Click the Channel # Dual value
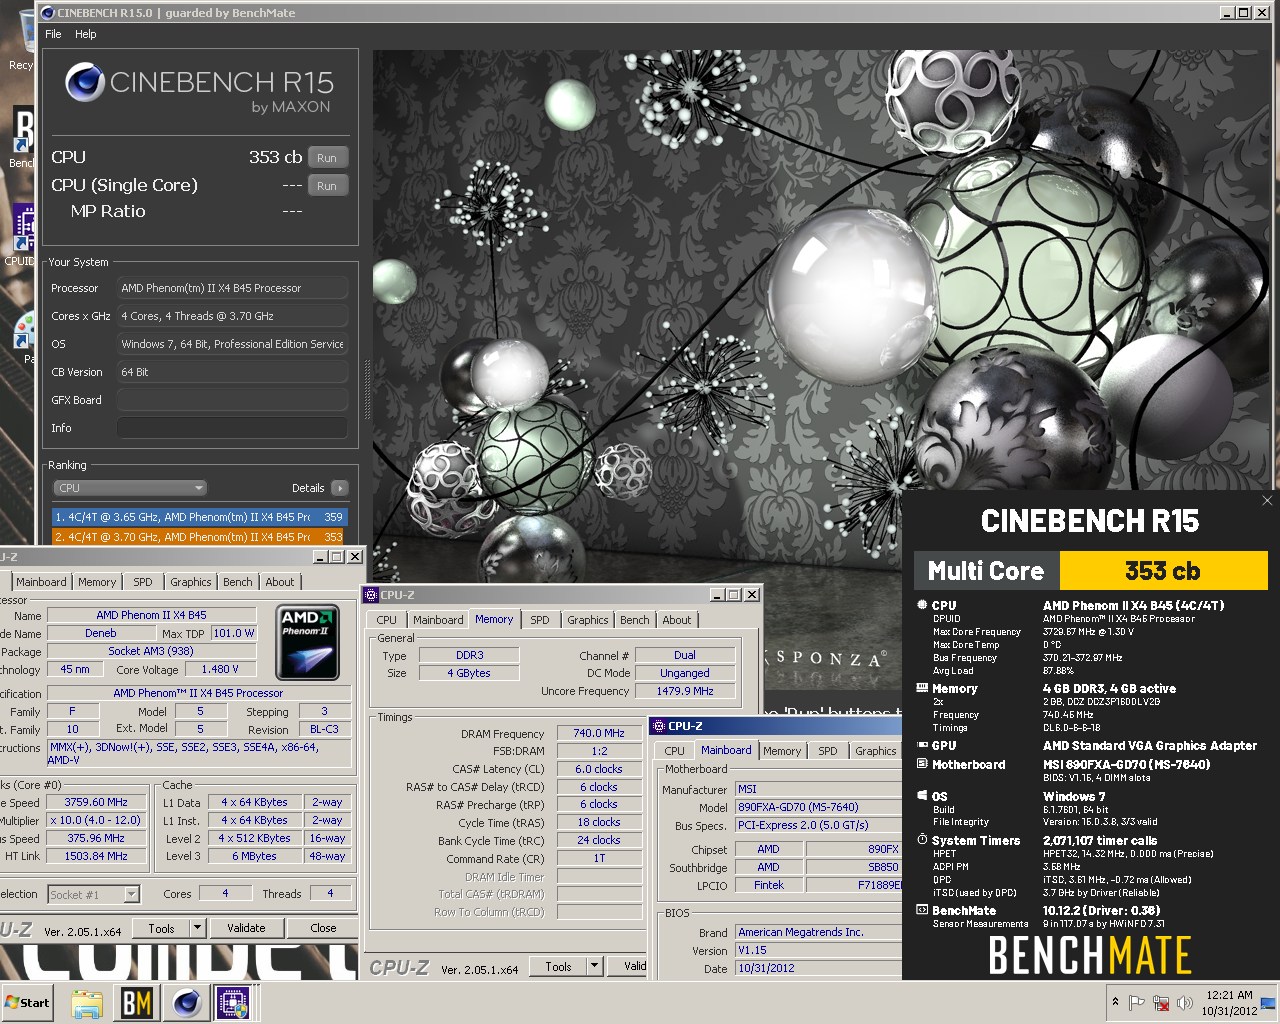 pos(685,655)
